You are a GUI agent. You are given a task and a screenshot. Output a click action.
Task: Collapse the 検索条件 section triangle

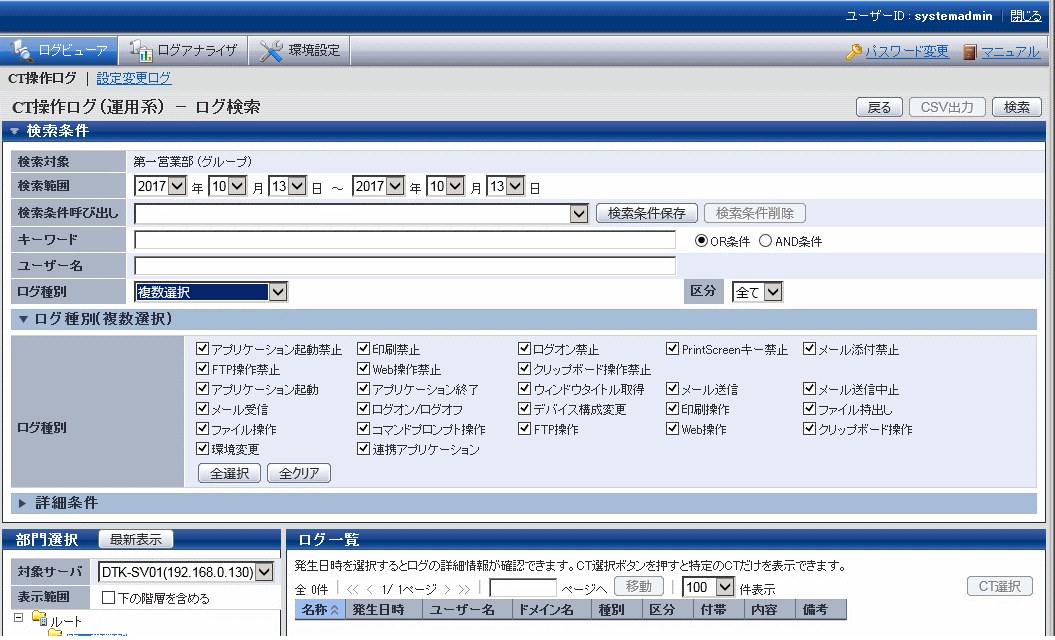point(15,131)
